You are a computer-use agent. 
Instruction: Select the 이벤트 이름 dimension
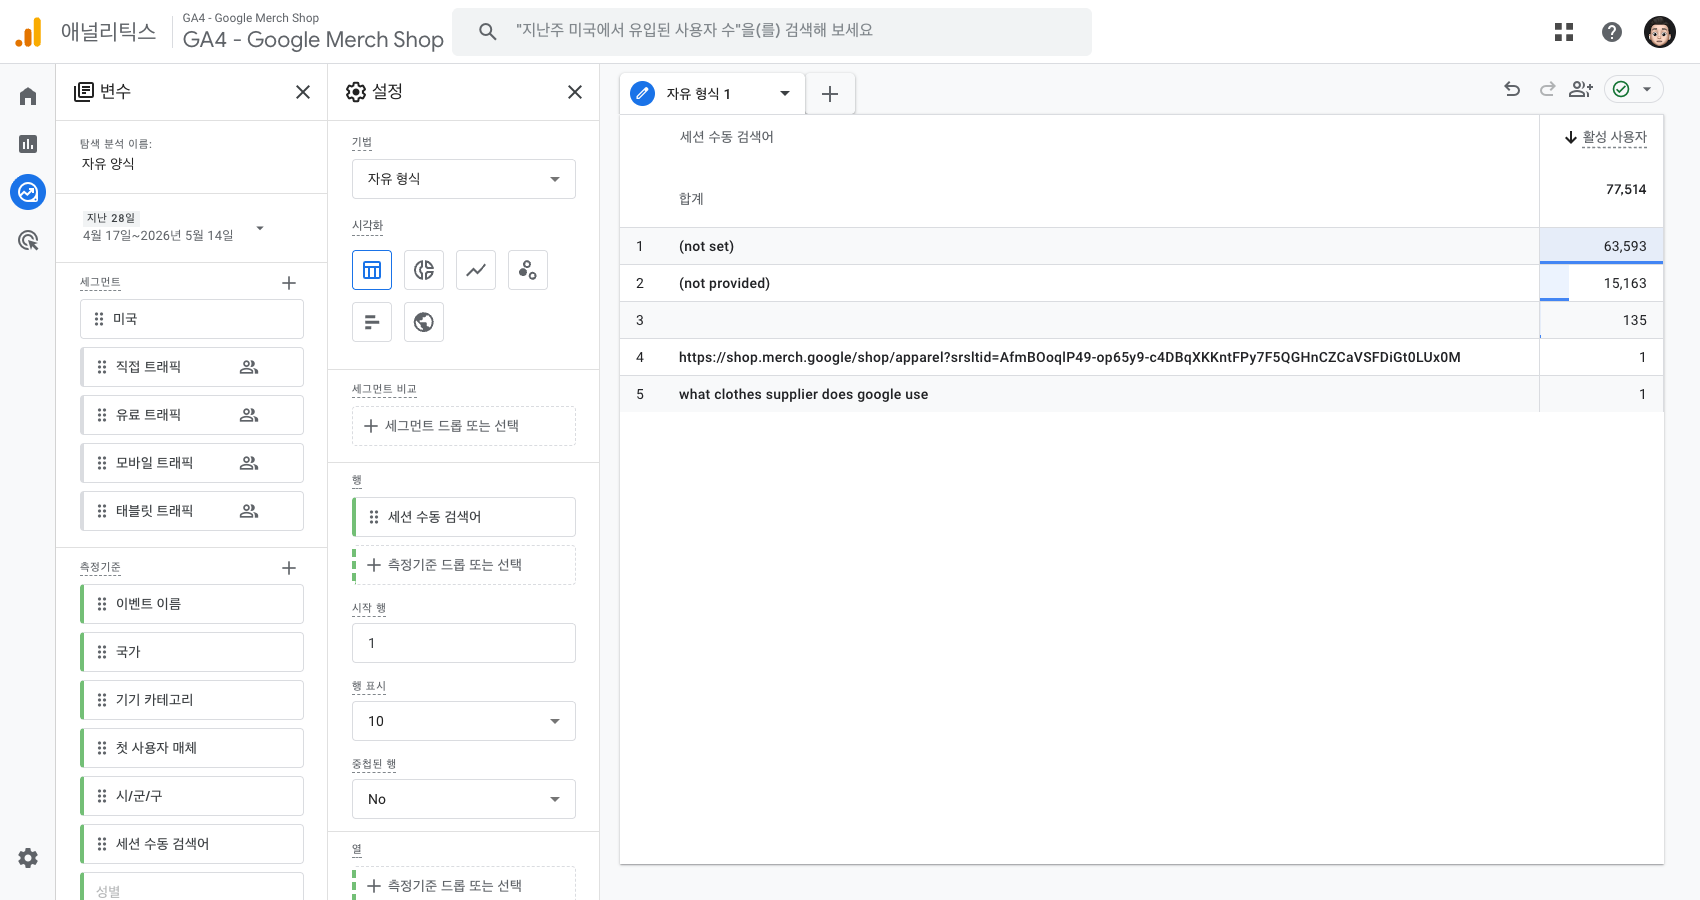(x=192, y=604)
